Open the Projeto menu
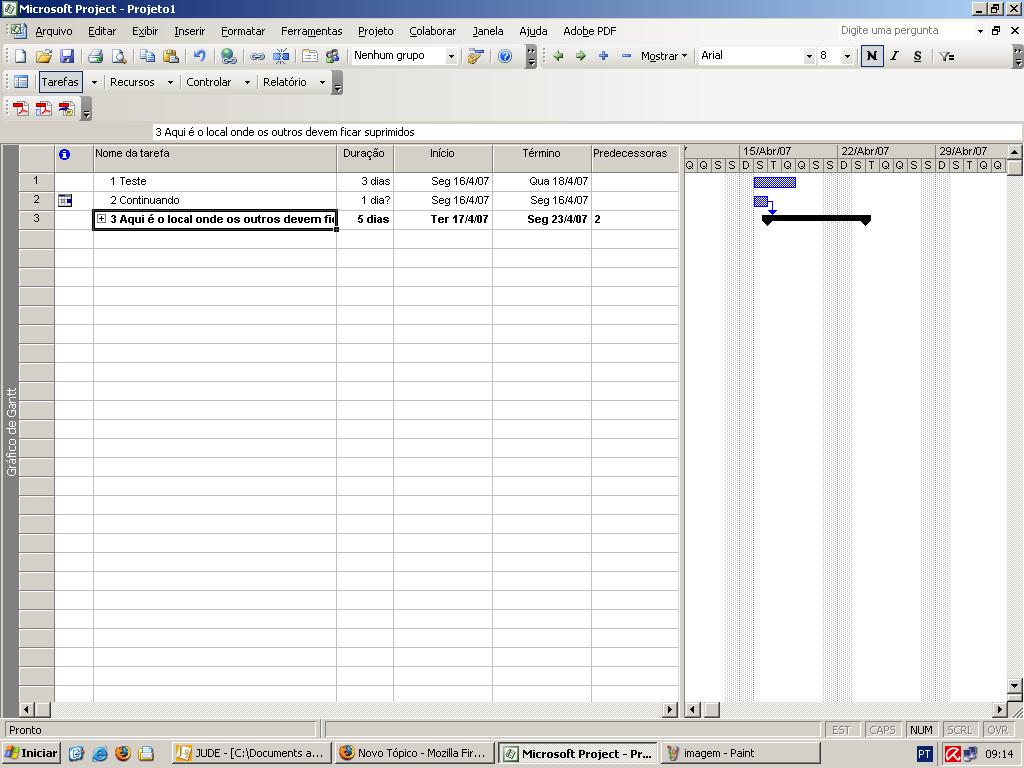This screenshot has height=768, width=1024. (x=376, y=31)
